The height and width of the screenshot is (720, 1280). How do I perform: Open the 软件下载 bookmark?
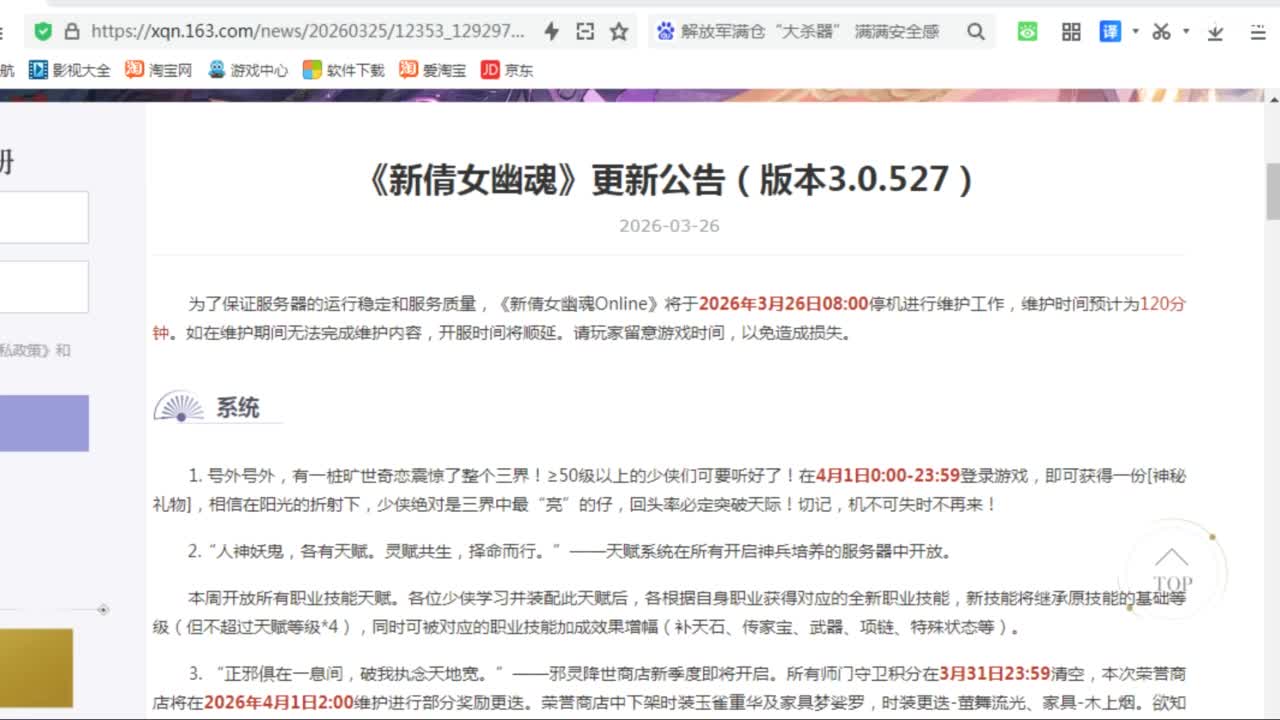click(x=344, y=70)
